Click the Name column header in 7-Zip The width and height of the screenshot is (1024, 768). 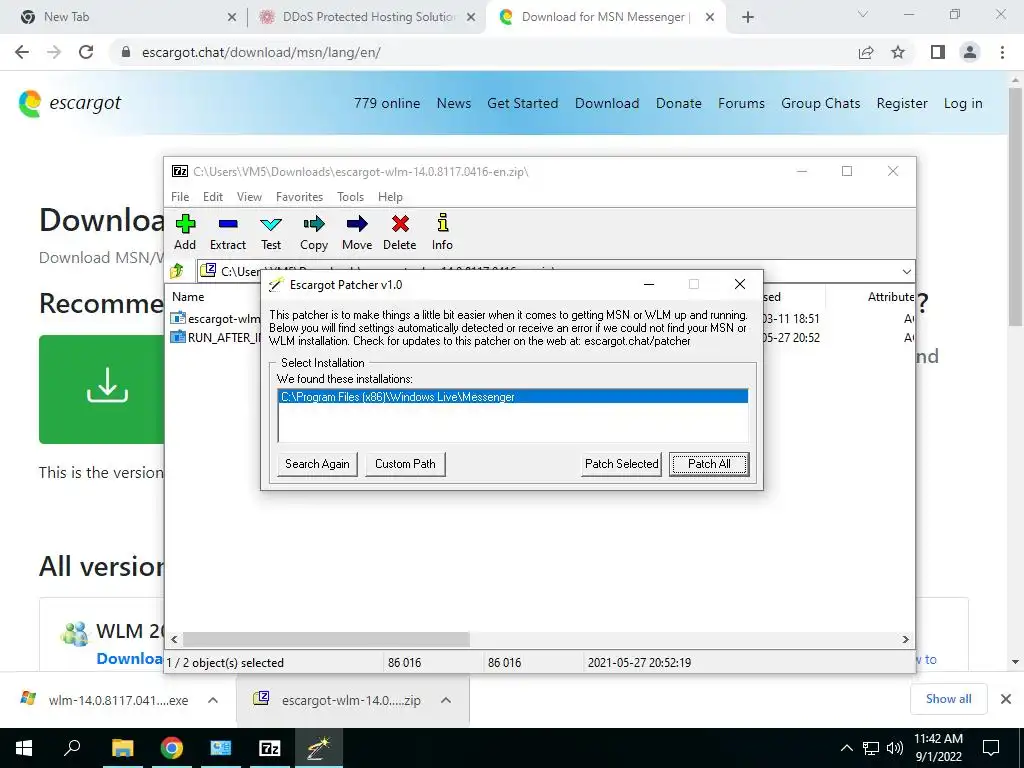(x=188, y=296)
